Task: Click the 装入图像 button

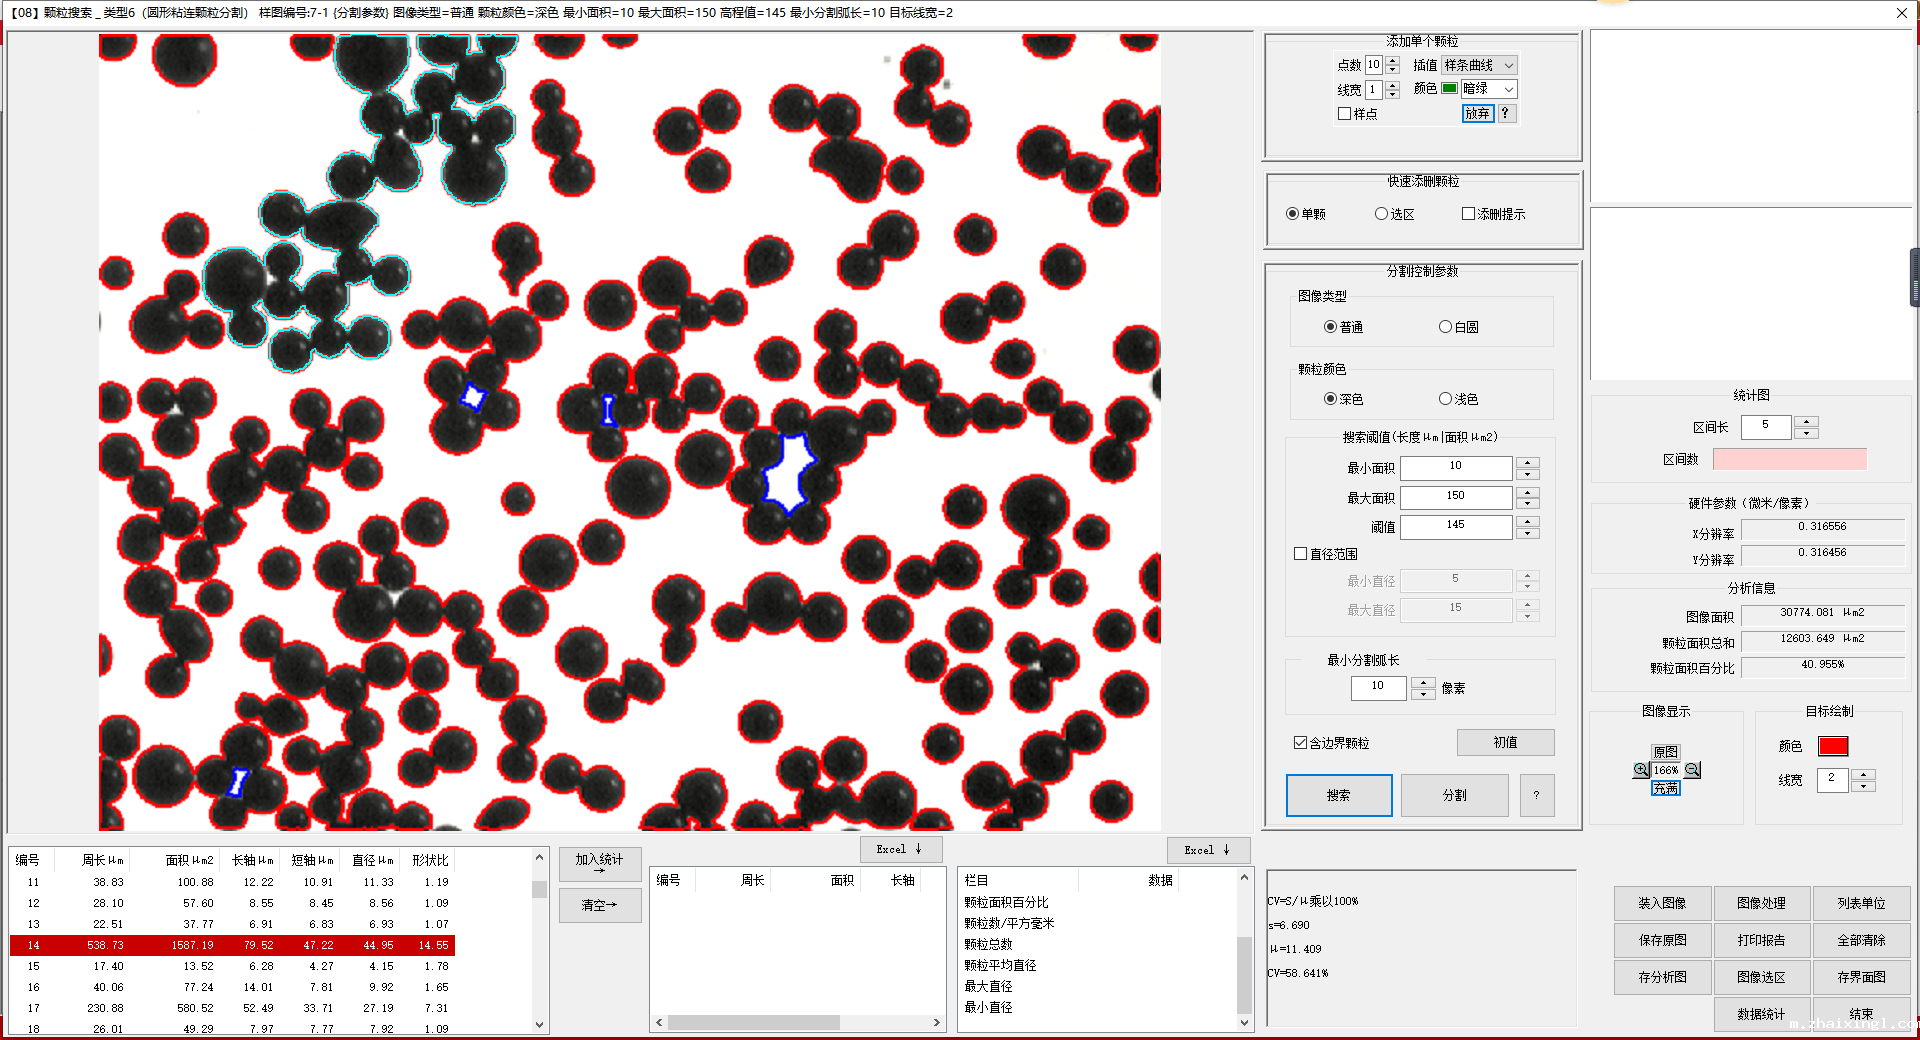Action: pos(1661,903)
